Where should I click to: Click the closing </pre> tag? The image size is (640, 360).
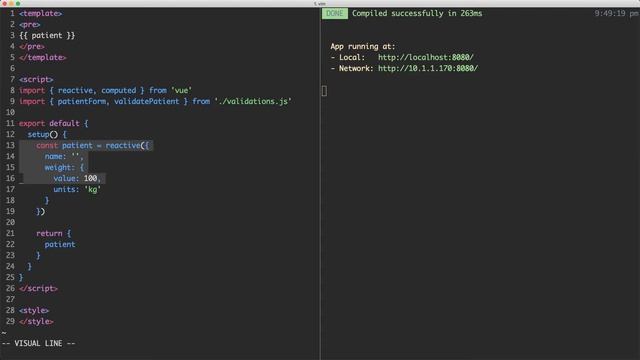click(x=32, y=47)
